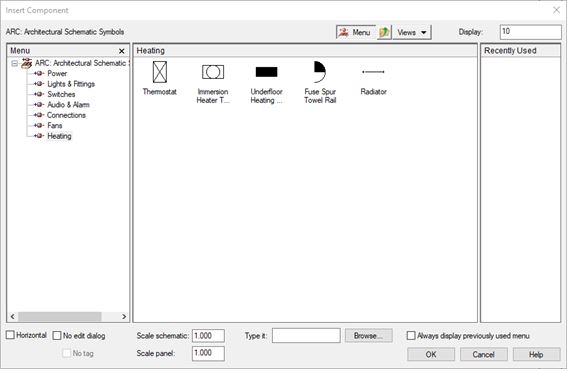Open the Audio & Alarm category
This screenshot has height=371, width=568.
(x=68, y=105)
